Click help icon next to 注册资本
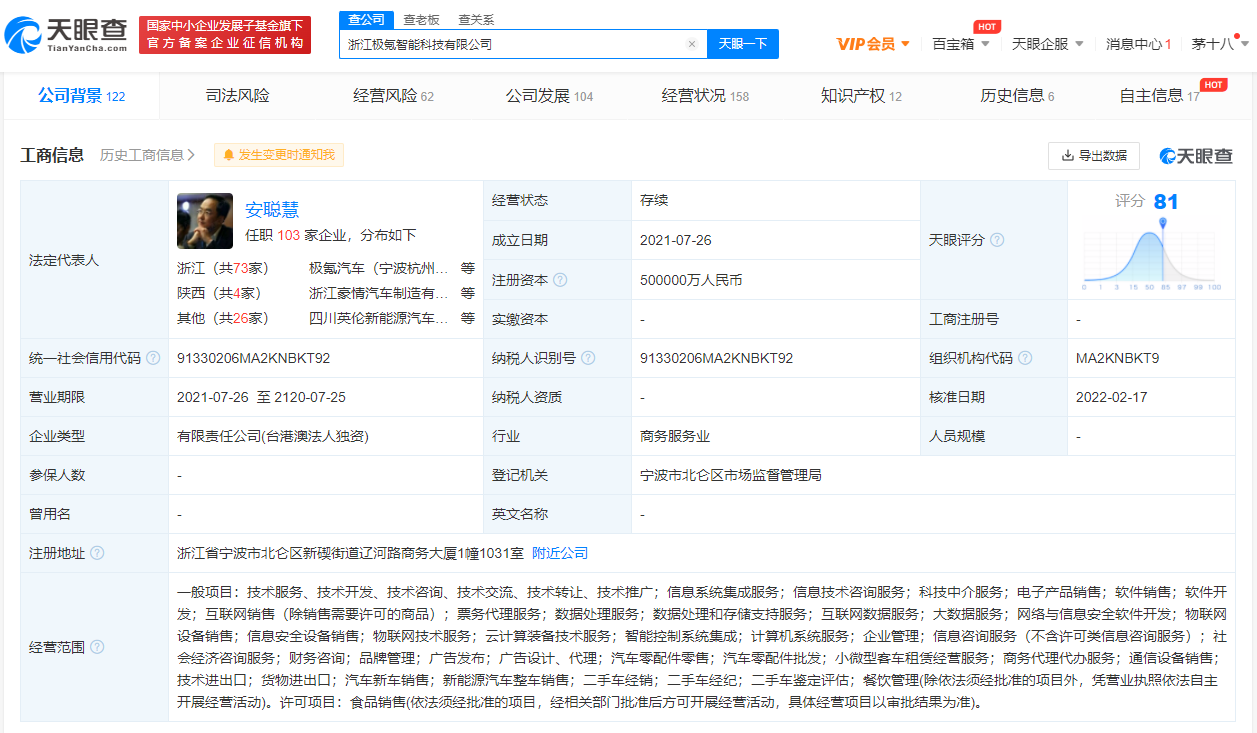This screenshot has width=1257, height=733. pos(560,280)
